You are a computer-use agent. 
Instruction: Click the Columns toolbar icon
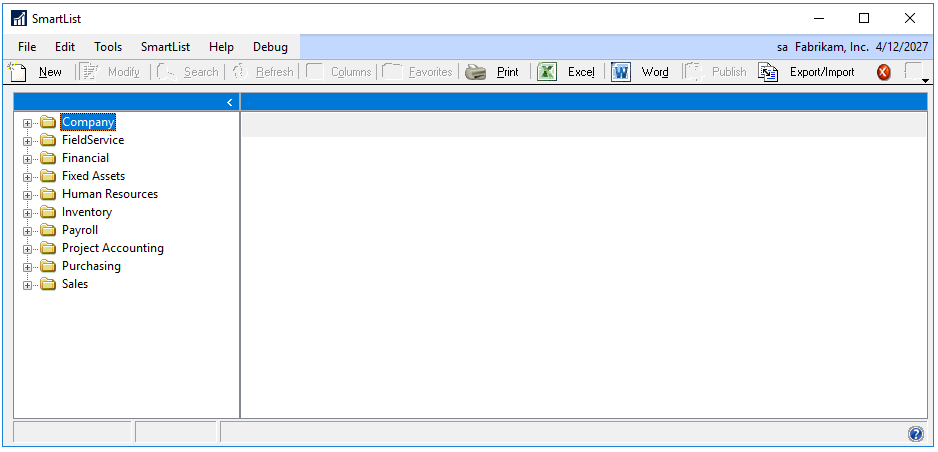point(315,72)
